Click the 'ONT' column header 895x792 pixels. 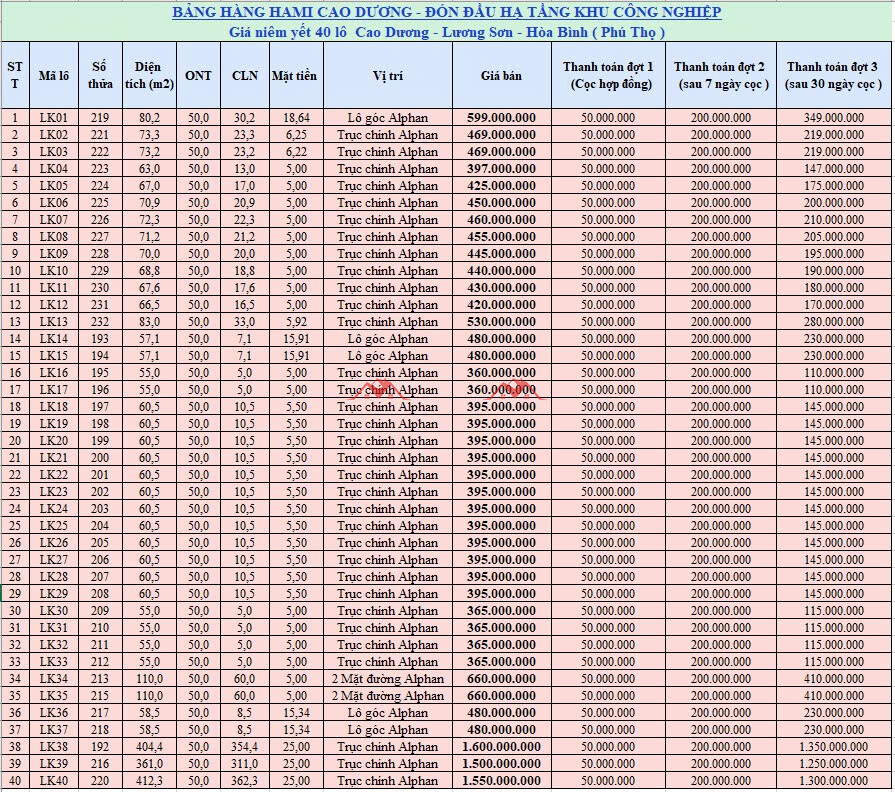(198, 75)
